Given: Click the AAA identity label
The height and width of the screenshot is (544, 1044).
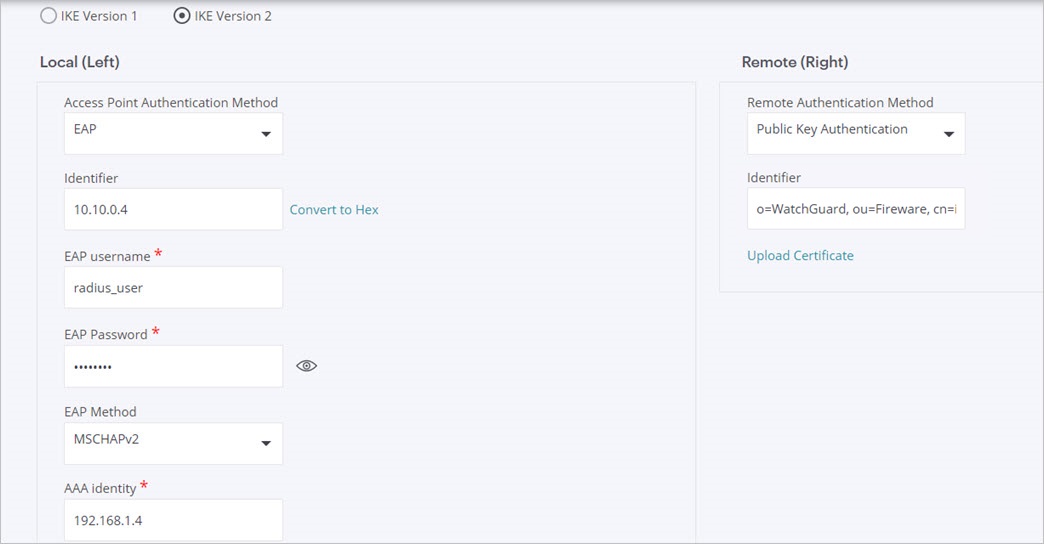Looking at the screenshot, I should 100,488.
